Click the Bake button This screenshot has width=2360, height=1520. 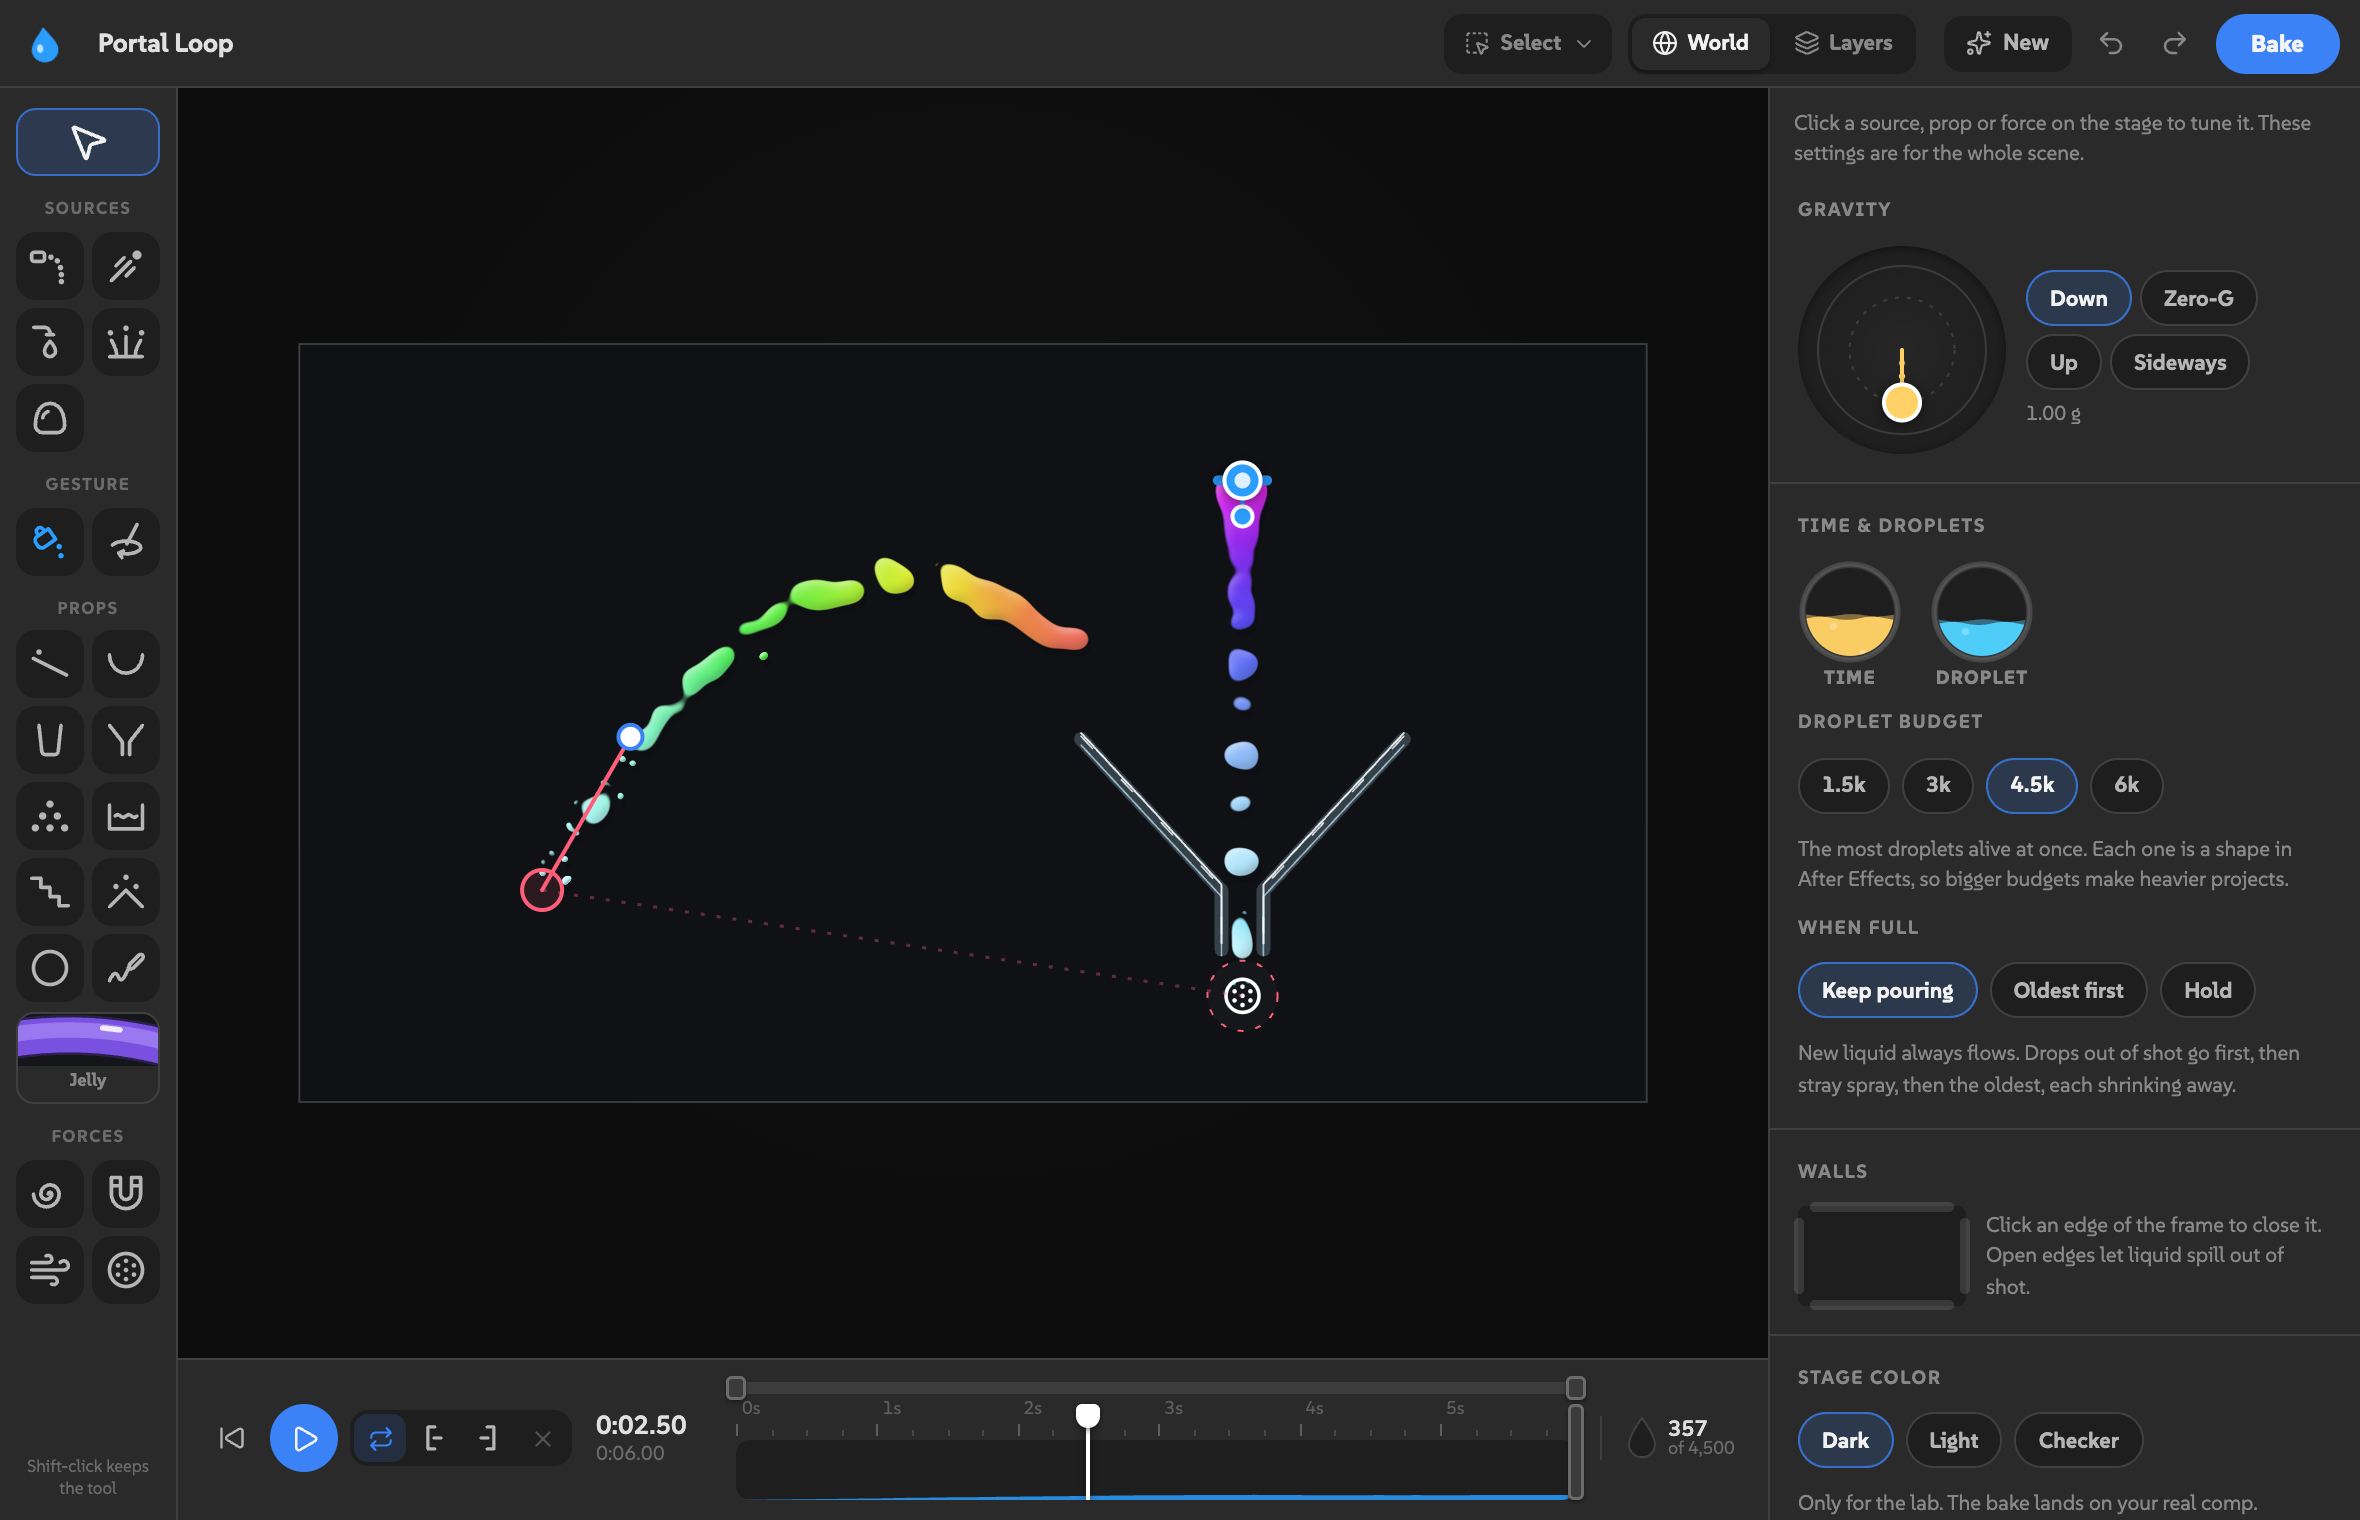pyautogui.click(x=2277, y=44)
